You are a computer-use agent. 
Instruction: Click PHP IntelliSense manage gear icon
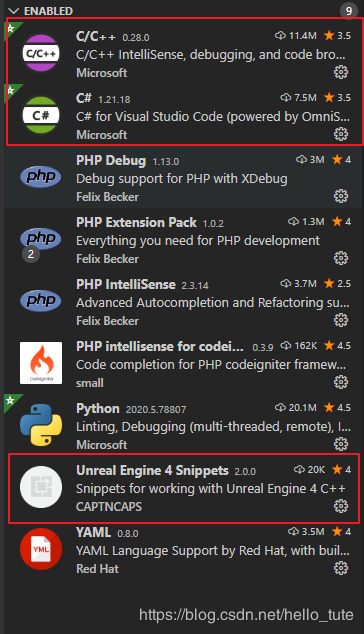(341, 320)
